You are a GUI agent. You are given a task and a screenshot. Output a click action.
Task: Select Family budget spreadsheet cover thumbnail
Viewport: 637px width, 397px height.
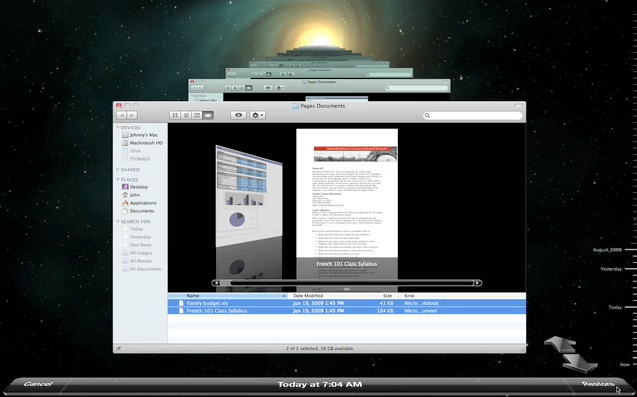(249, 196)
